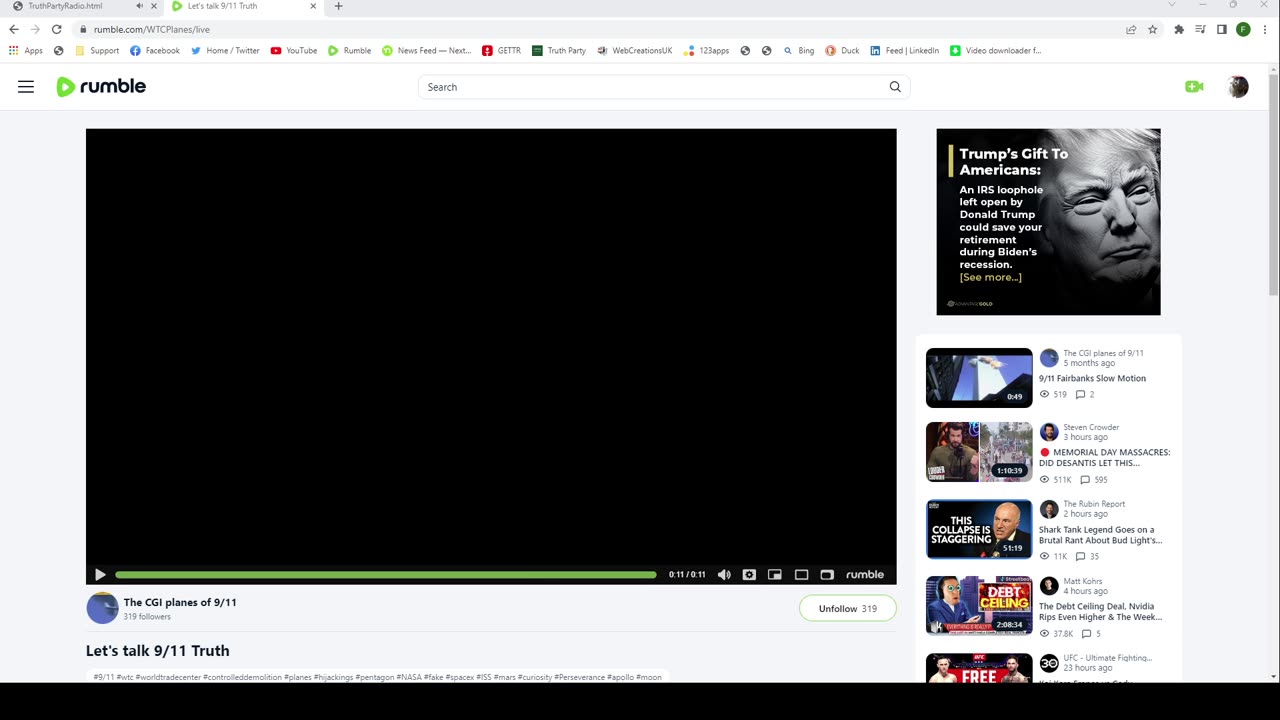Open Shark Tank Legend video title
This screenshot has height=720, width=1280.
pyautogui.click(x=1100, y=535)
